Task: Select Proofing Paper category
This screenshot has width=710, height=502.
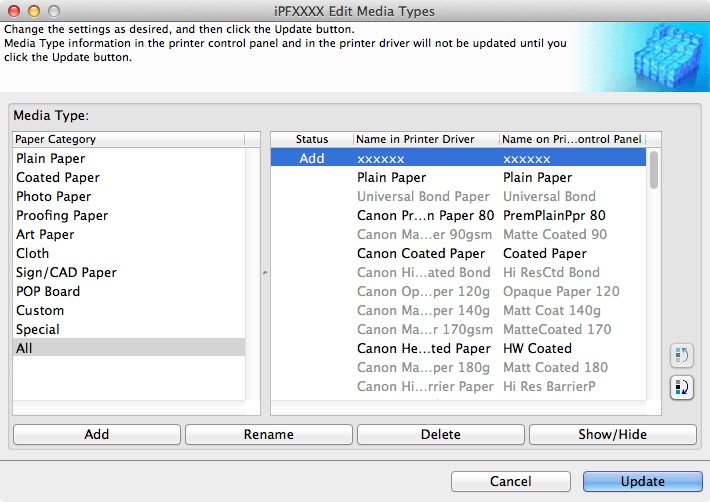Action: pos(129,215)
